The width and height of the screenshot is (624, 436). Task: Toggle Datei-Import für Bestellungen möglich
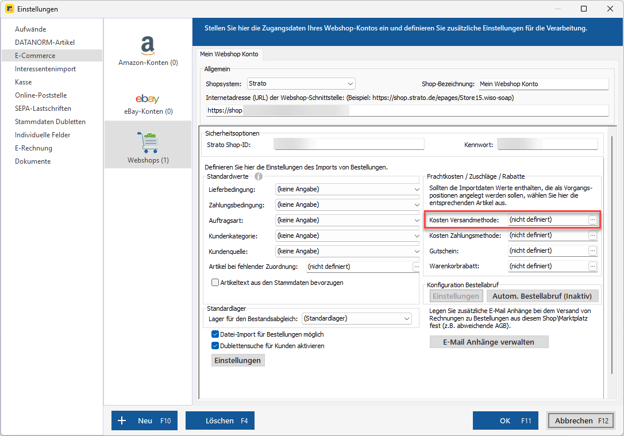tap(215, 334)
